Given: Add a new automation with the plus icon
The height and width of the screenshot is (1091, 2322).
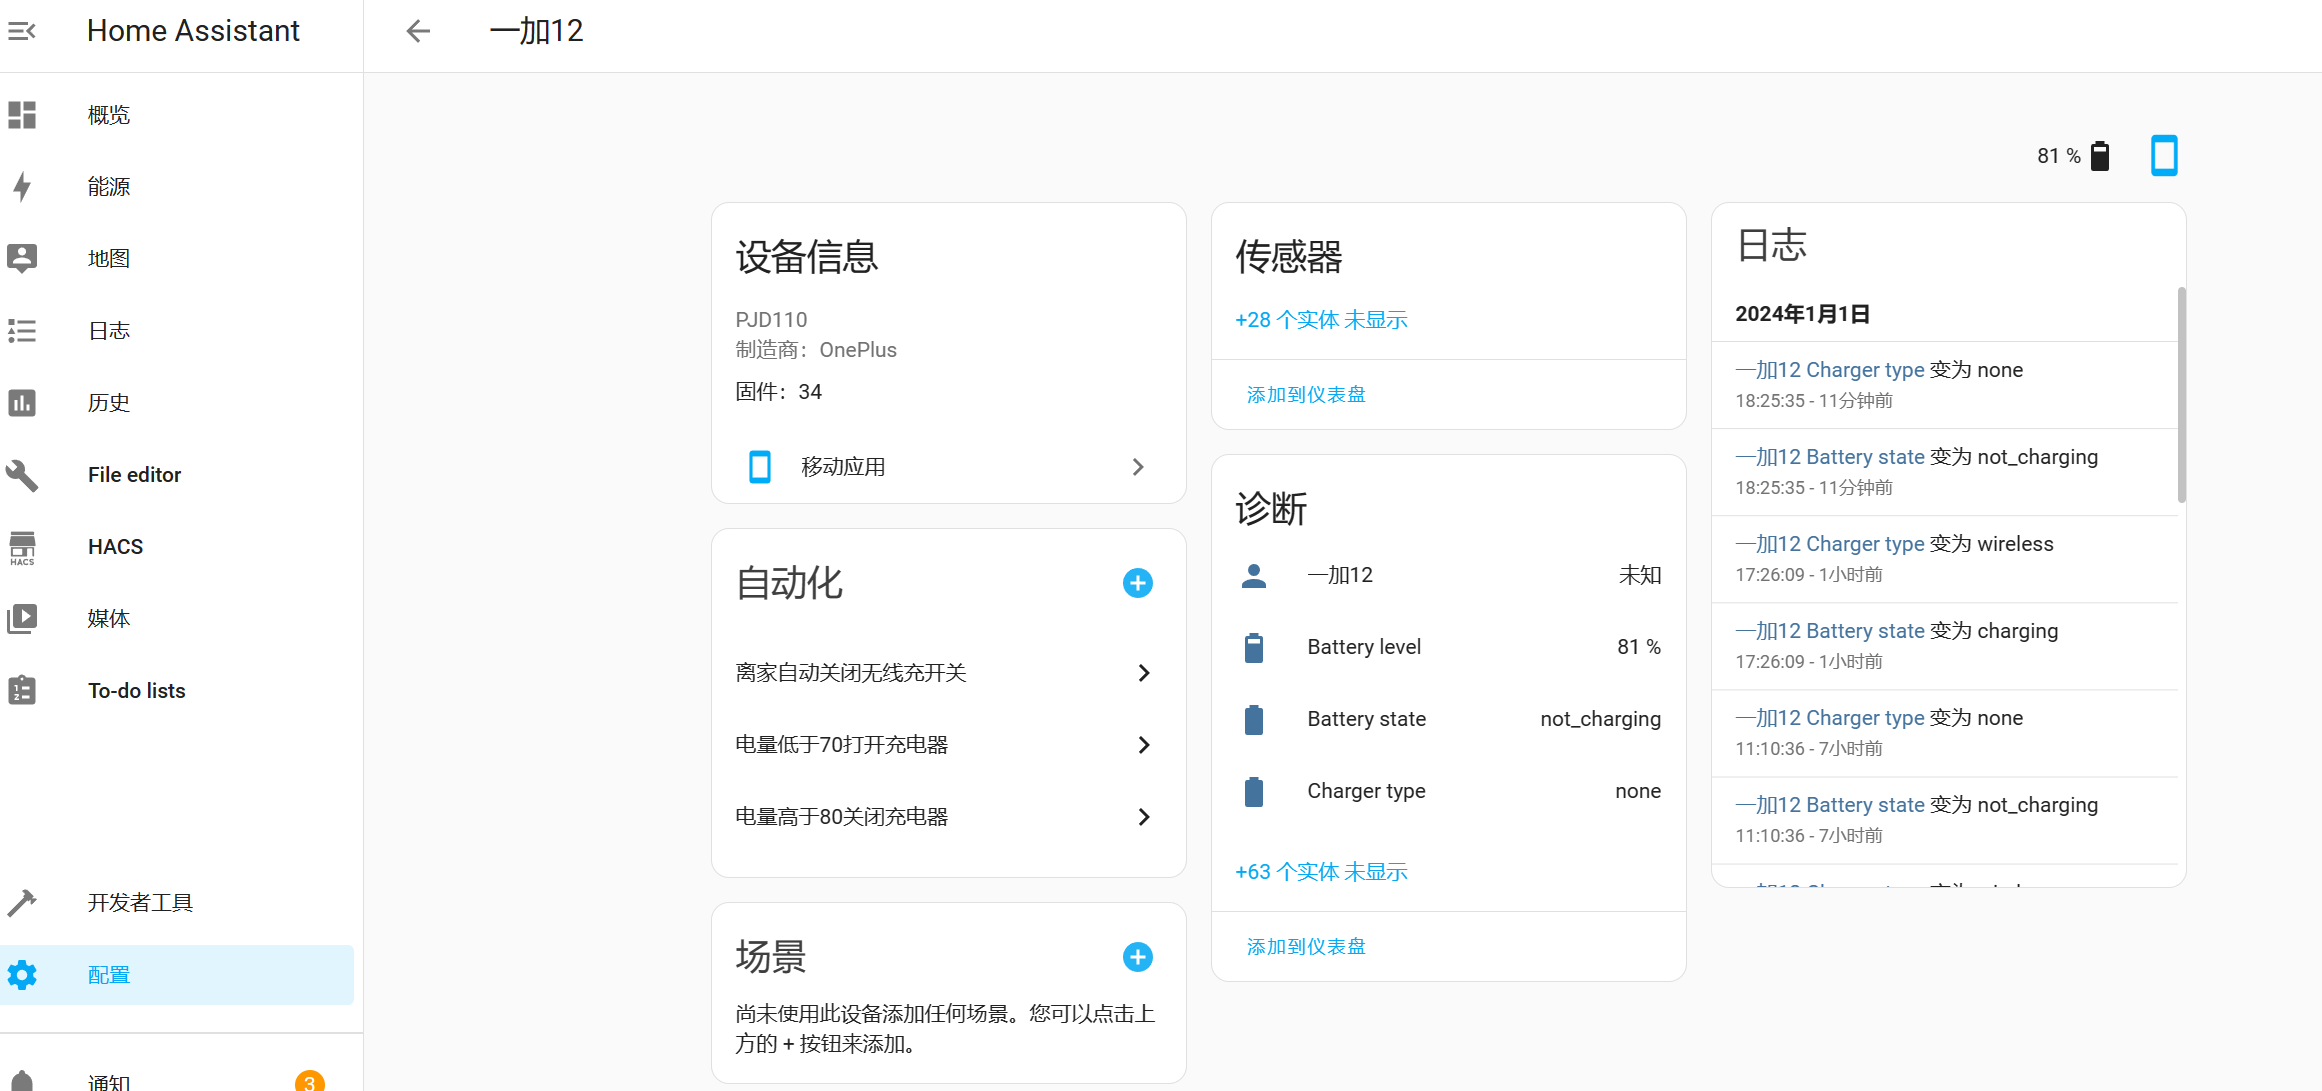Looking at the screenshot, I should tap(1137, 583).
